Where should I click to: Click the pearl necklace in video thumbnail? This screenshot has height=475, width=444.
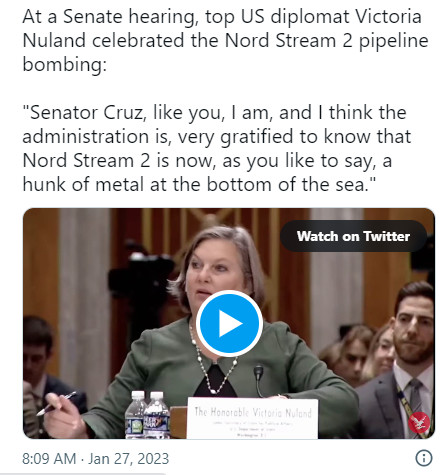point(213,360)
